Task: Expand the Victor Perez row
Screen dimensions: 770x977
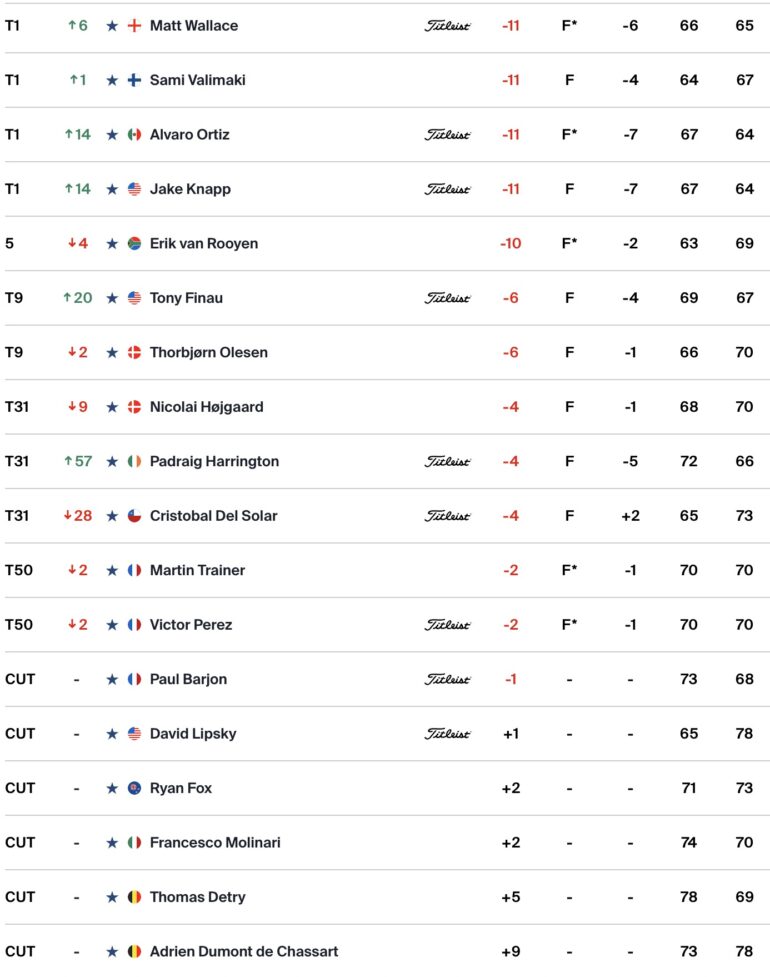Action: tap(387, 624)
